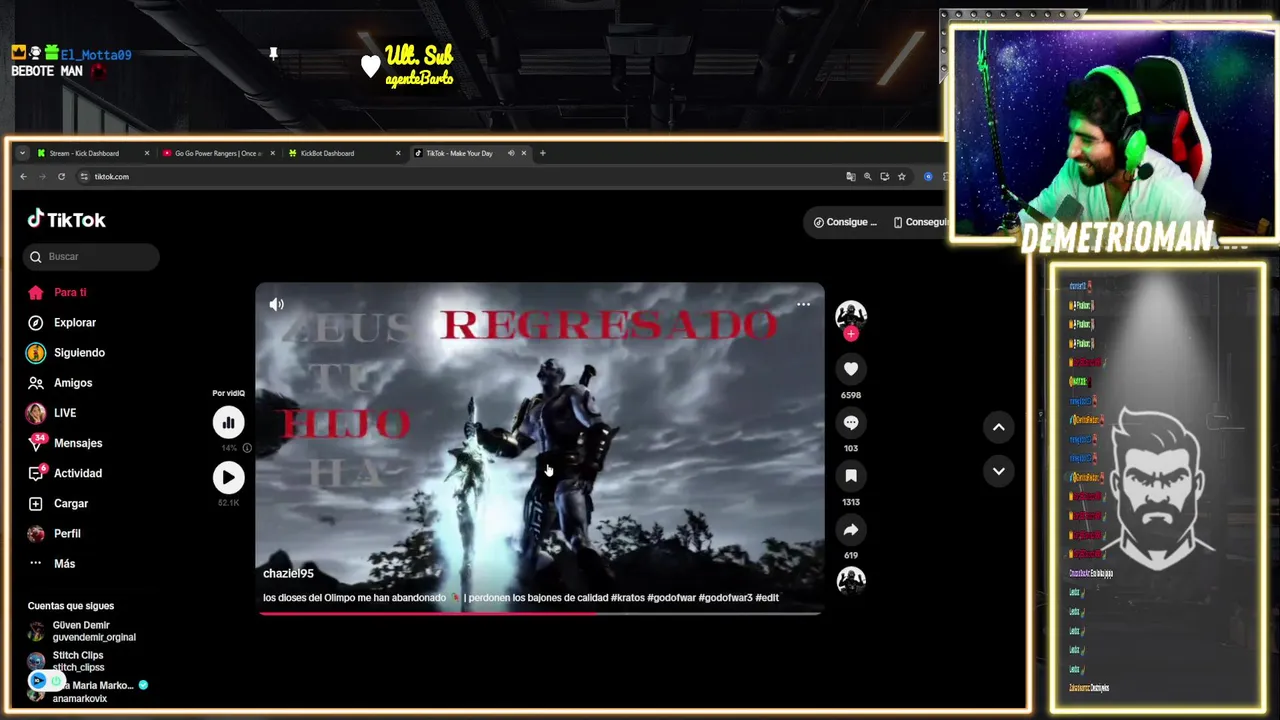Select the TikTok - Make Your Day tab

(x=459, y=153)
